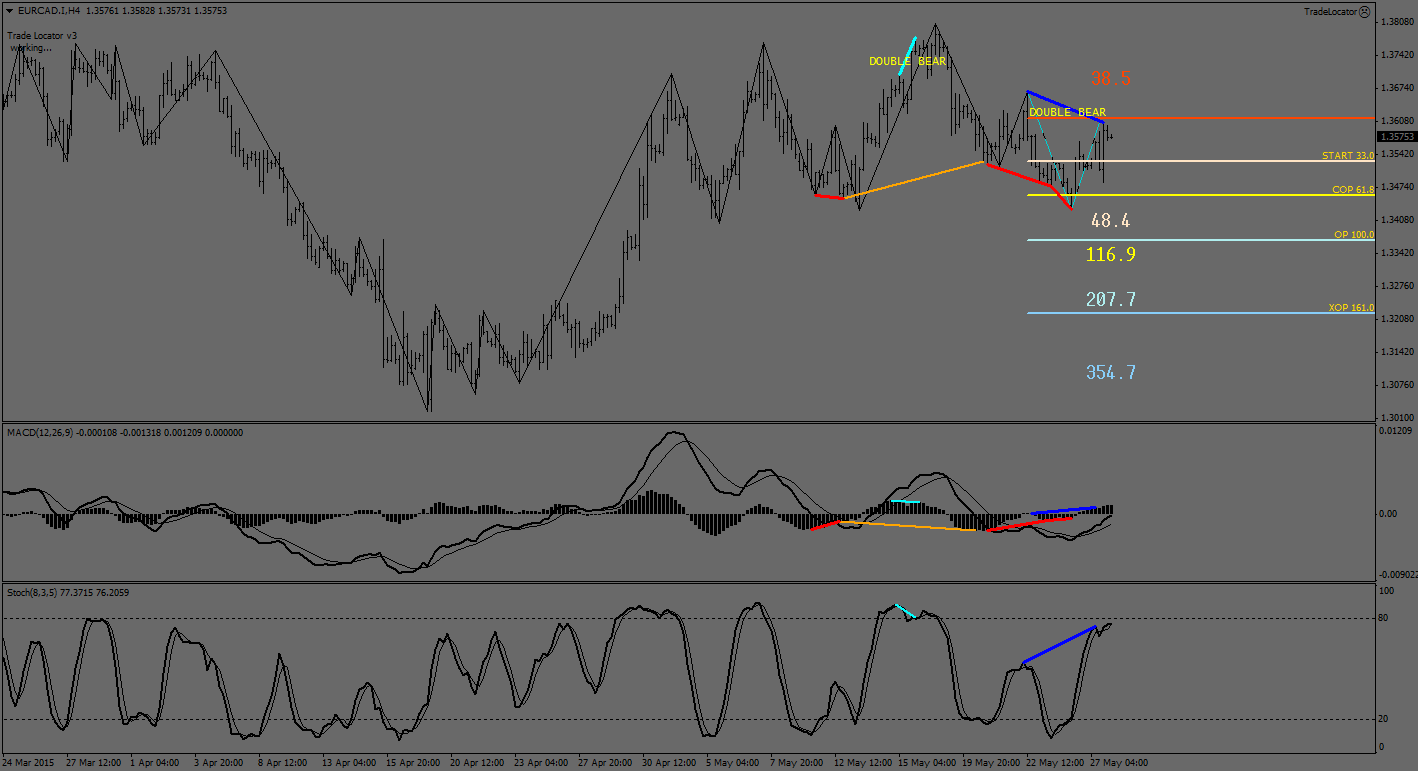Click the START 33.0 level label
Image resolution: width=1418 pixels, height=771 pixels.
[1347, 156]
